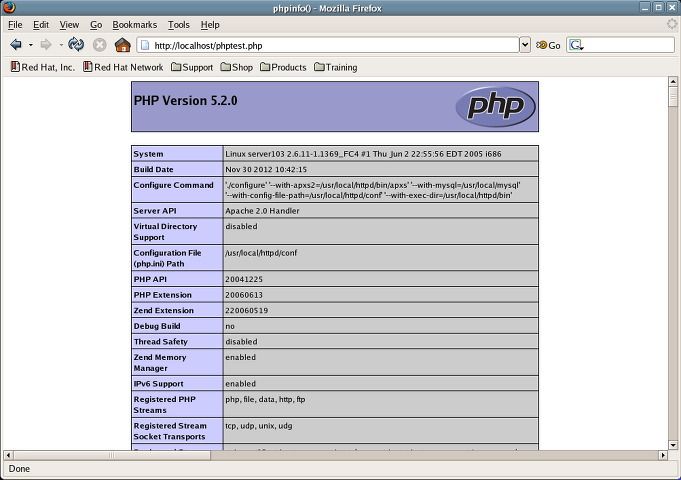Click the page icon in address bar
This screenshot has height=480, width=681.
(x=145, y=45)
